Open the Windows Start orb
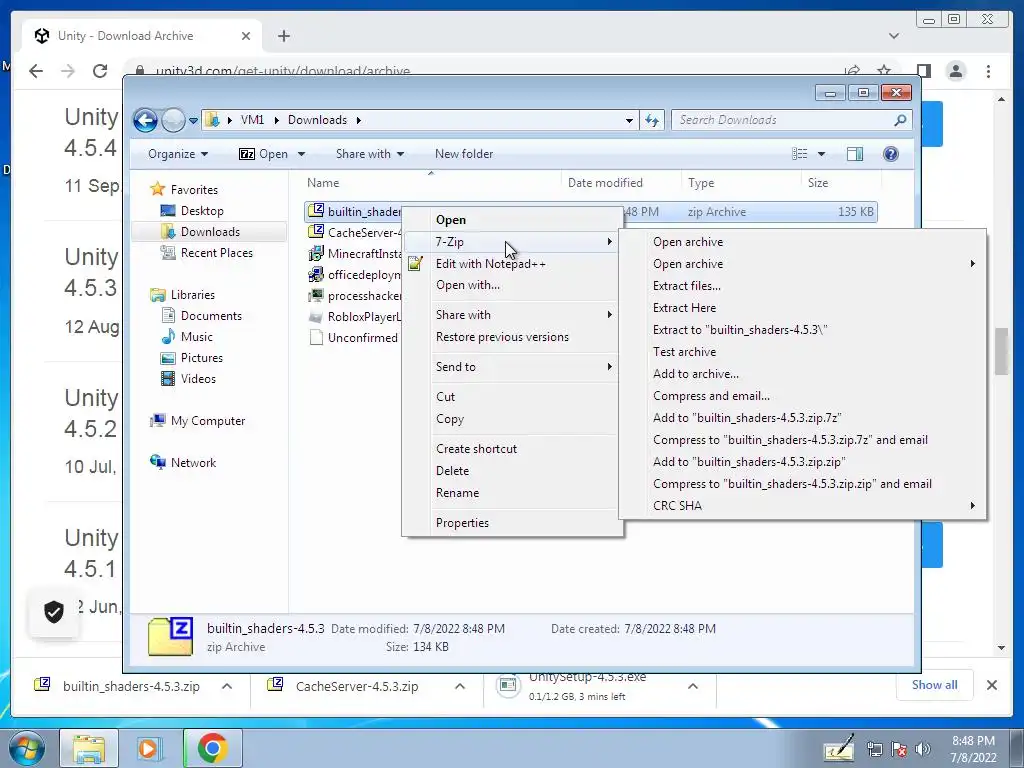This screenshot has width=1024, height=768. [27, 748]
